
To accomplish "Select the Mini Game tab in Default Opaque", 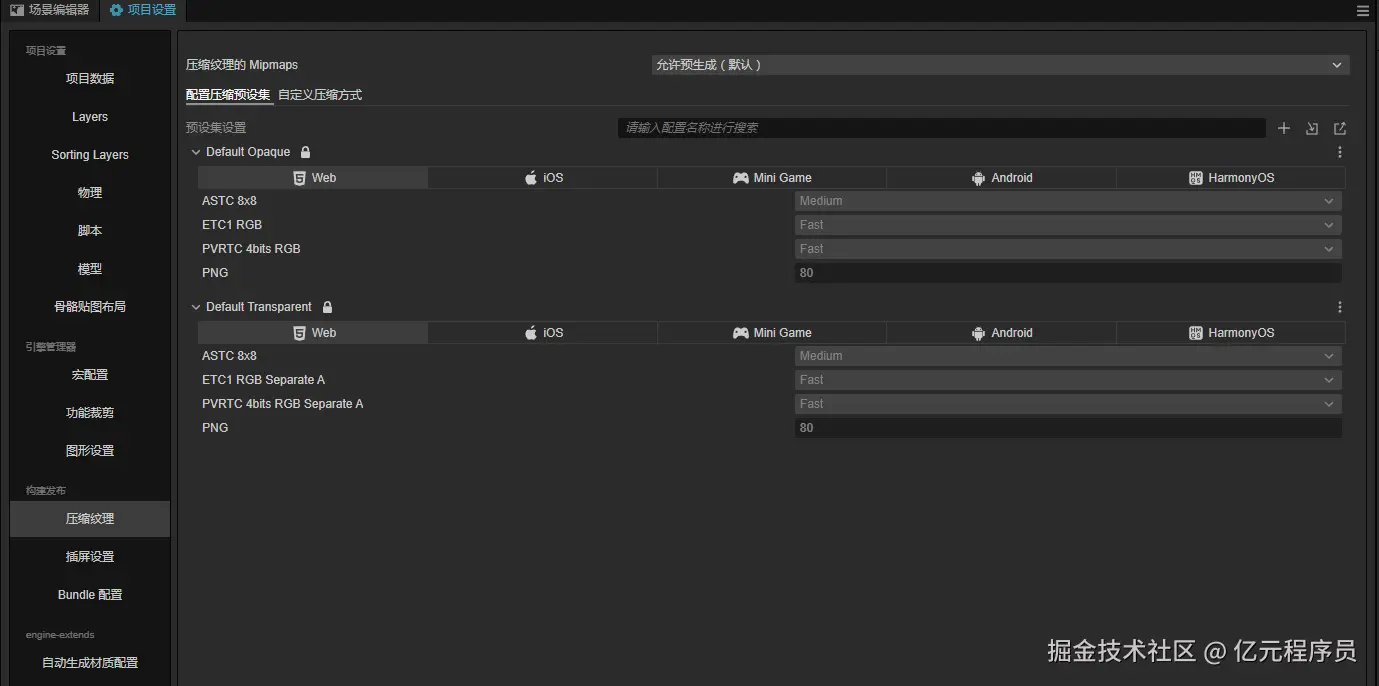I will pos(772,178).
